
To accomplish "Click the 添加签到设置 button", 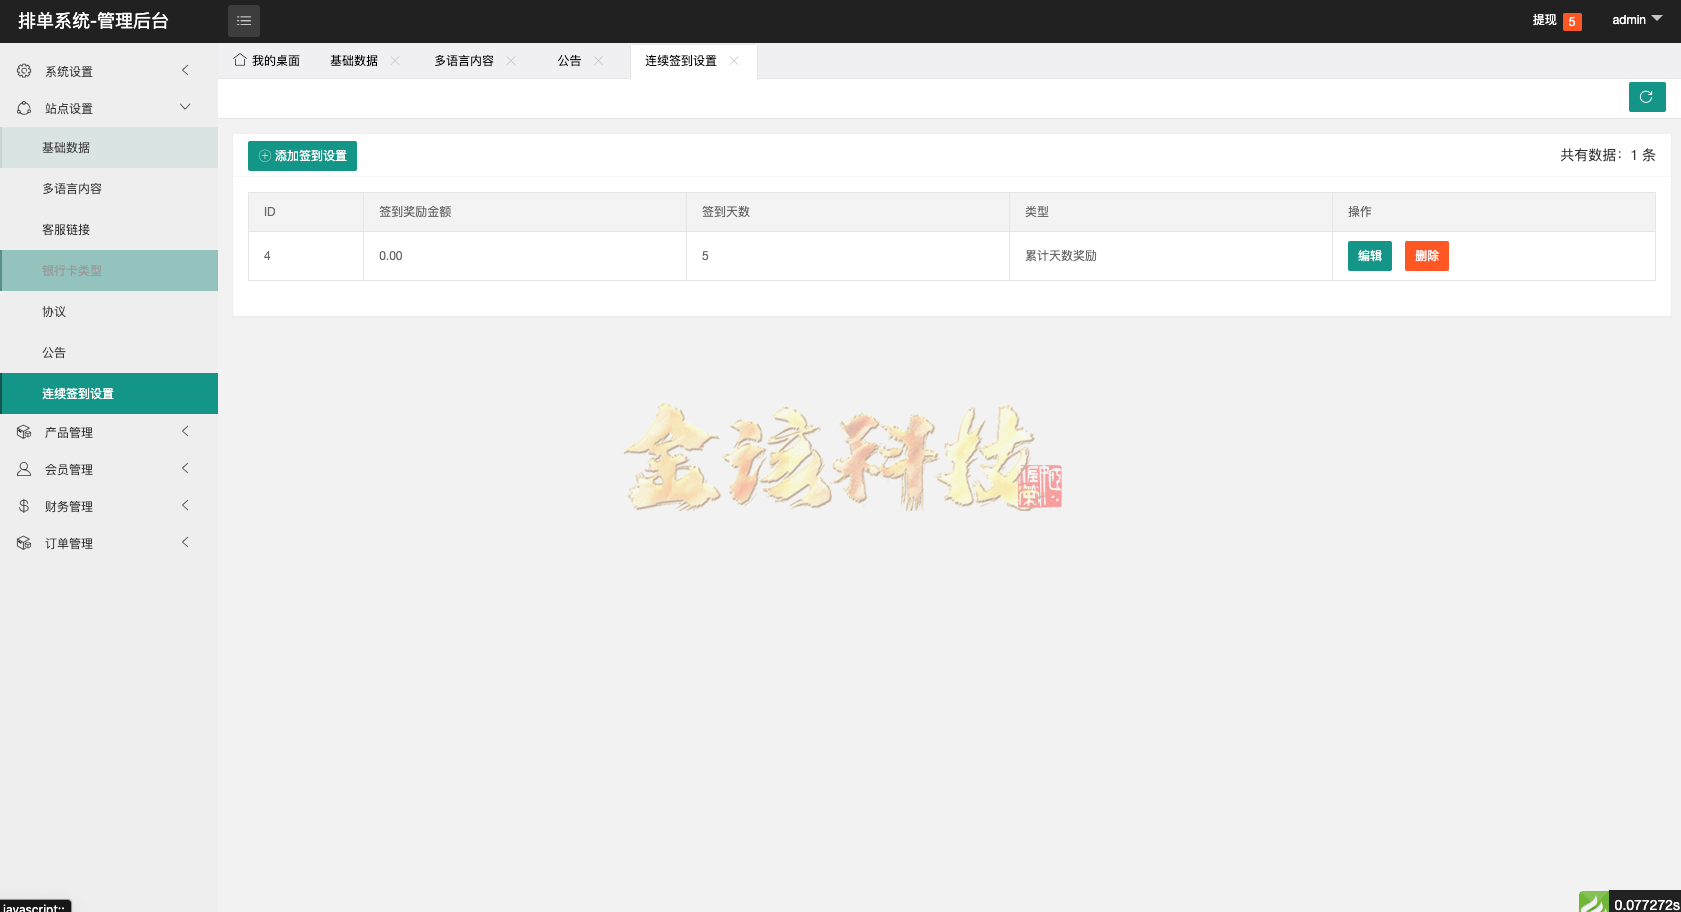I will pyautogui.click(x=302, y=156).
